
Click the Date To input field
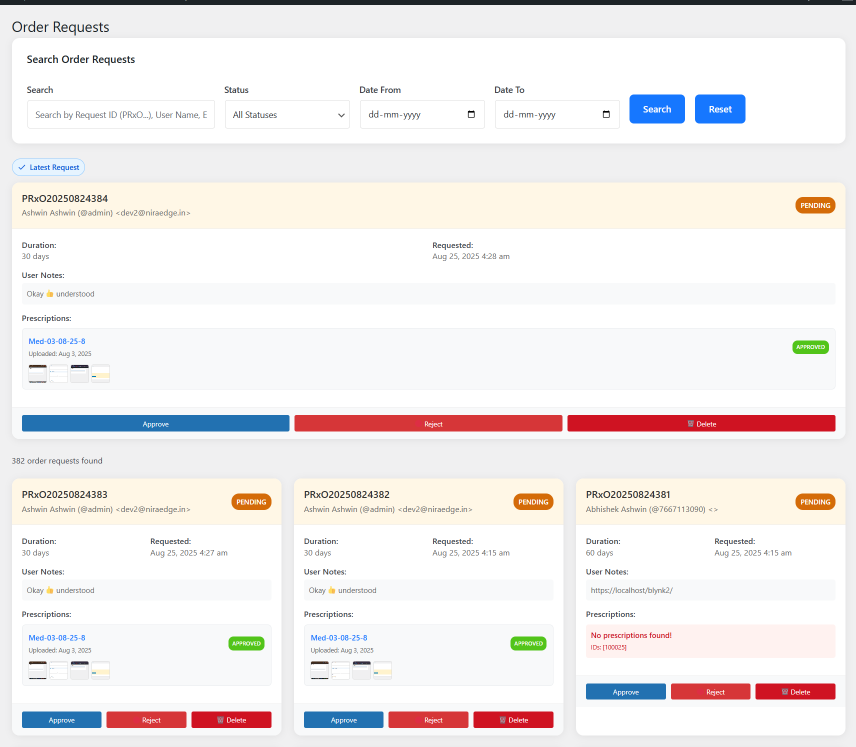pyautogui.click(x=545, y=115)
